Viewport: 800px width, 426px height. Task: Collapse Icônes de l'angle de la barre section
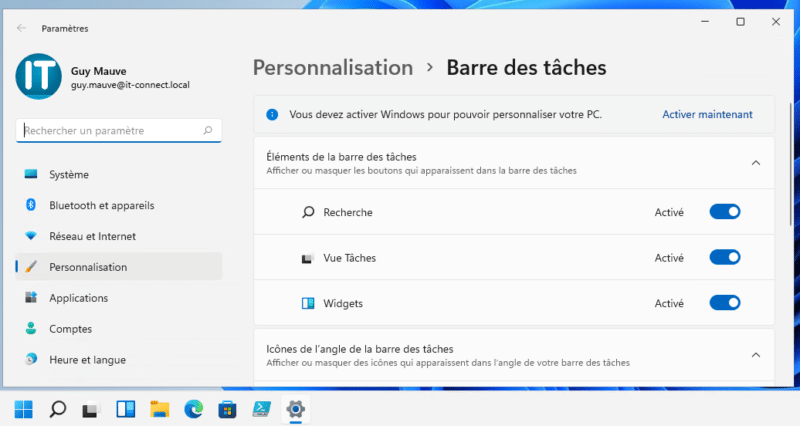click(x=756, y=355)
